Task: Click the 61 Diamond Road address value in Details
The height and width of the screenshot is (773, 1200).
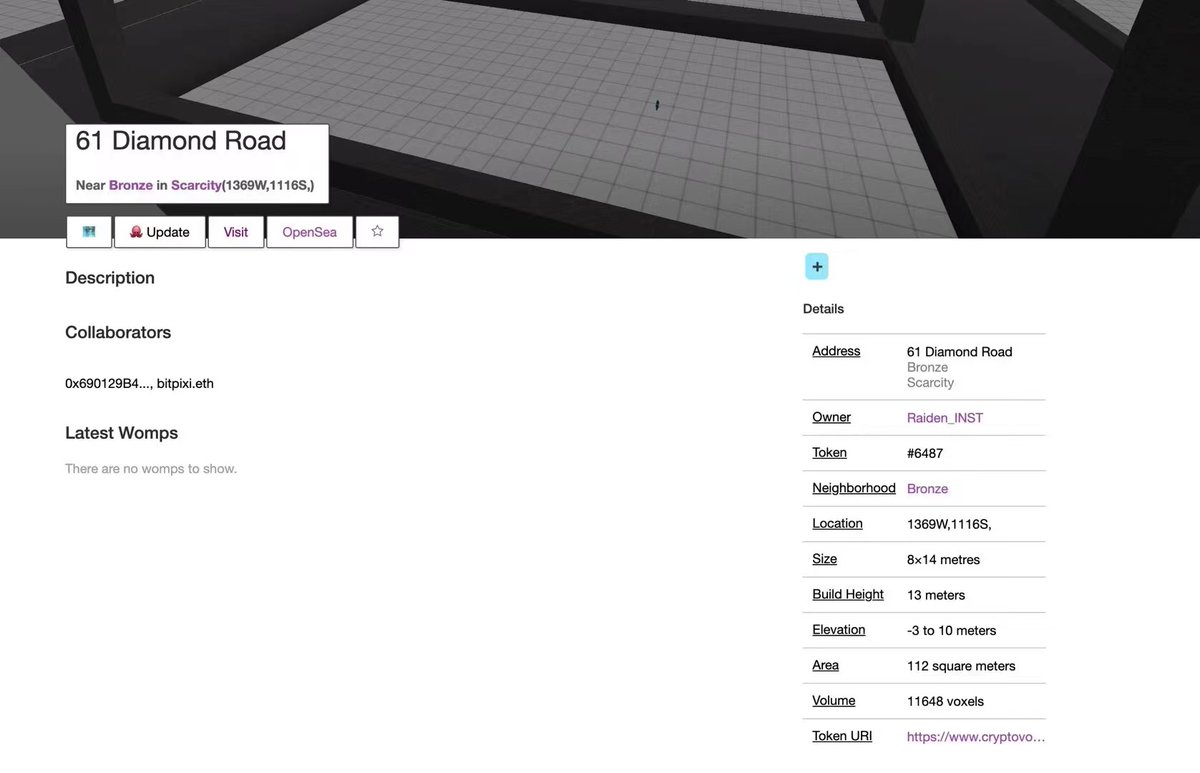Action: [959, 352]
